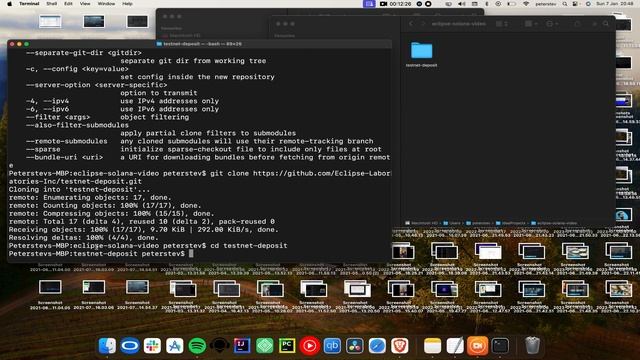Click the first desktop thumbnail at top-left

50,21
